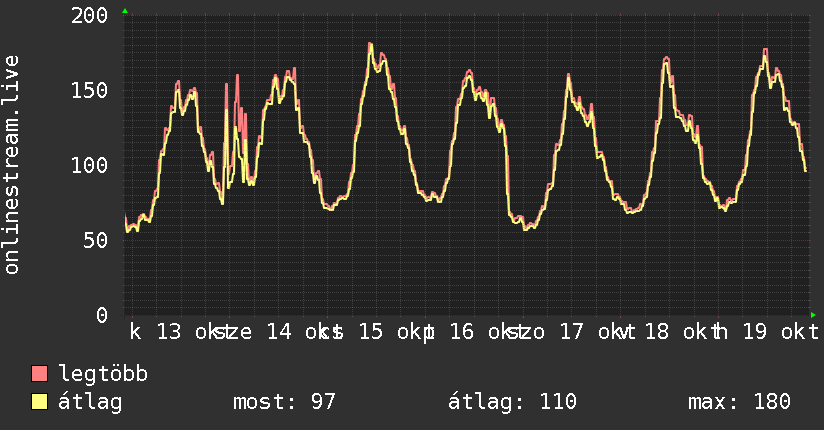Select the legtöbb legend label
Image resolution: width=824 pixels, height=430 pixels.
click(103, 374)
